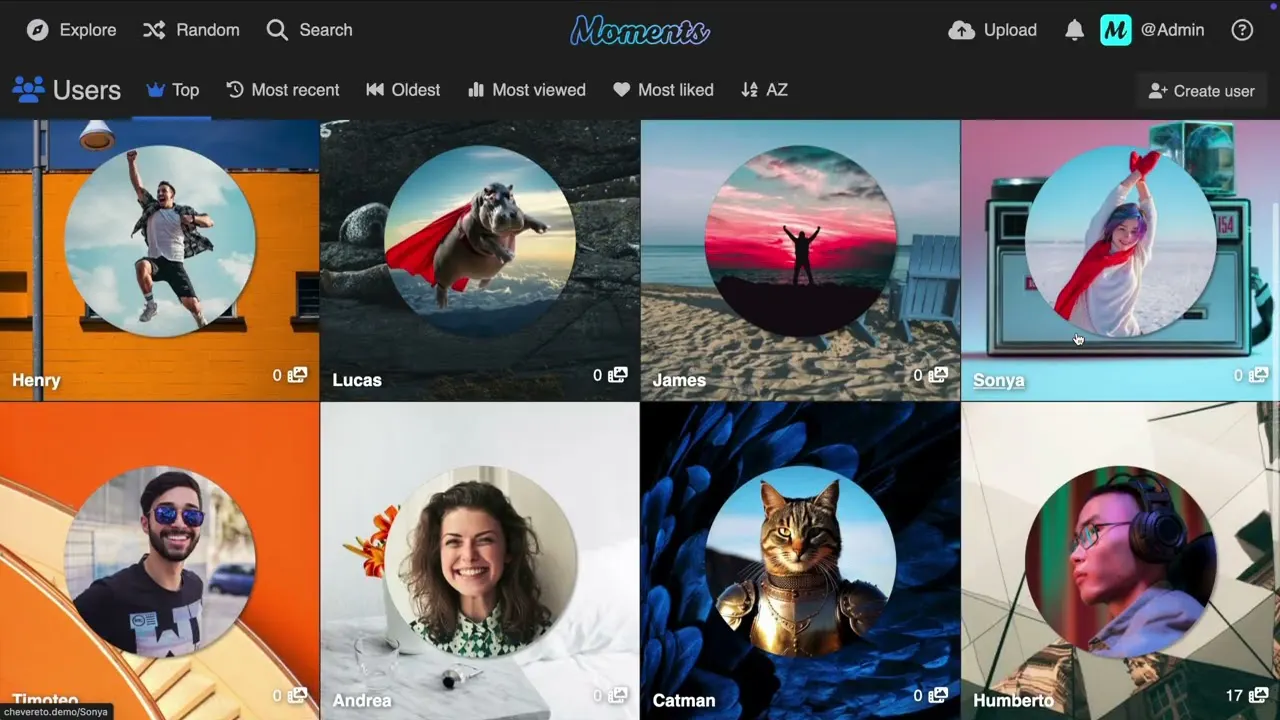Click the Sonya username link
The image size is (1280, 720).
998,380
